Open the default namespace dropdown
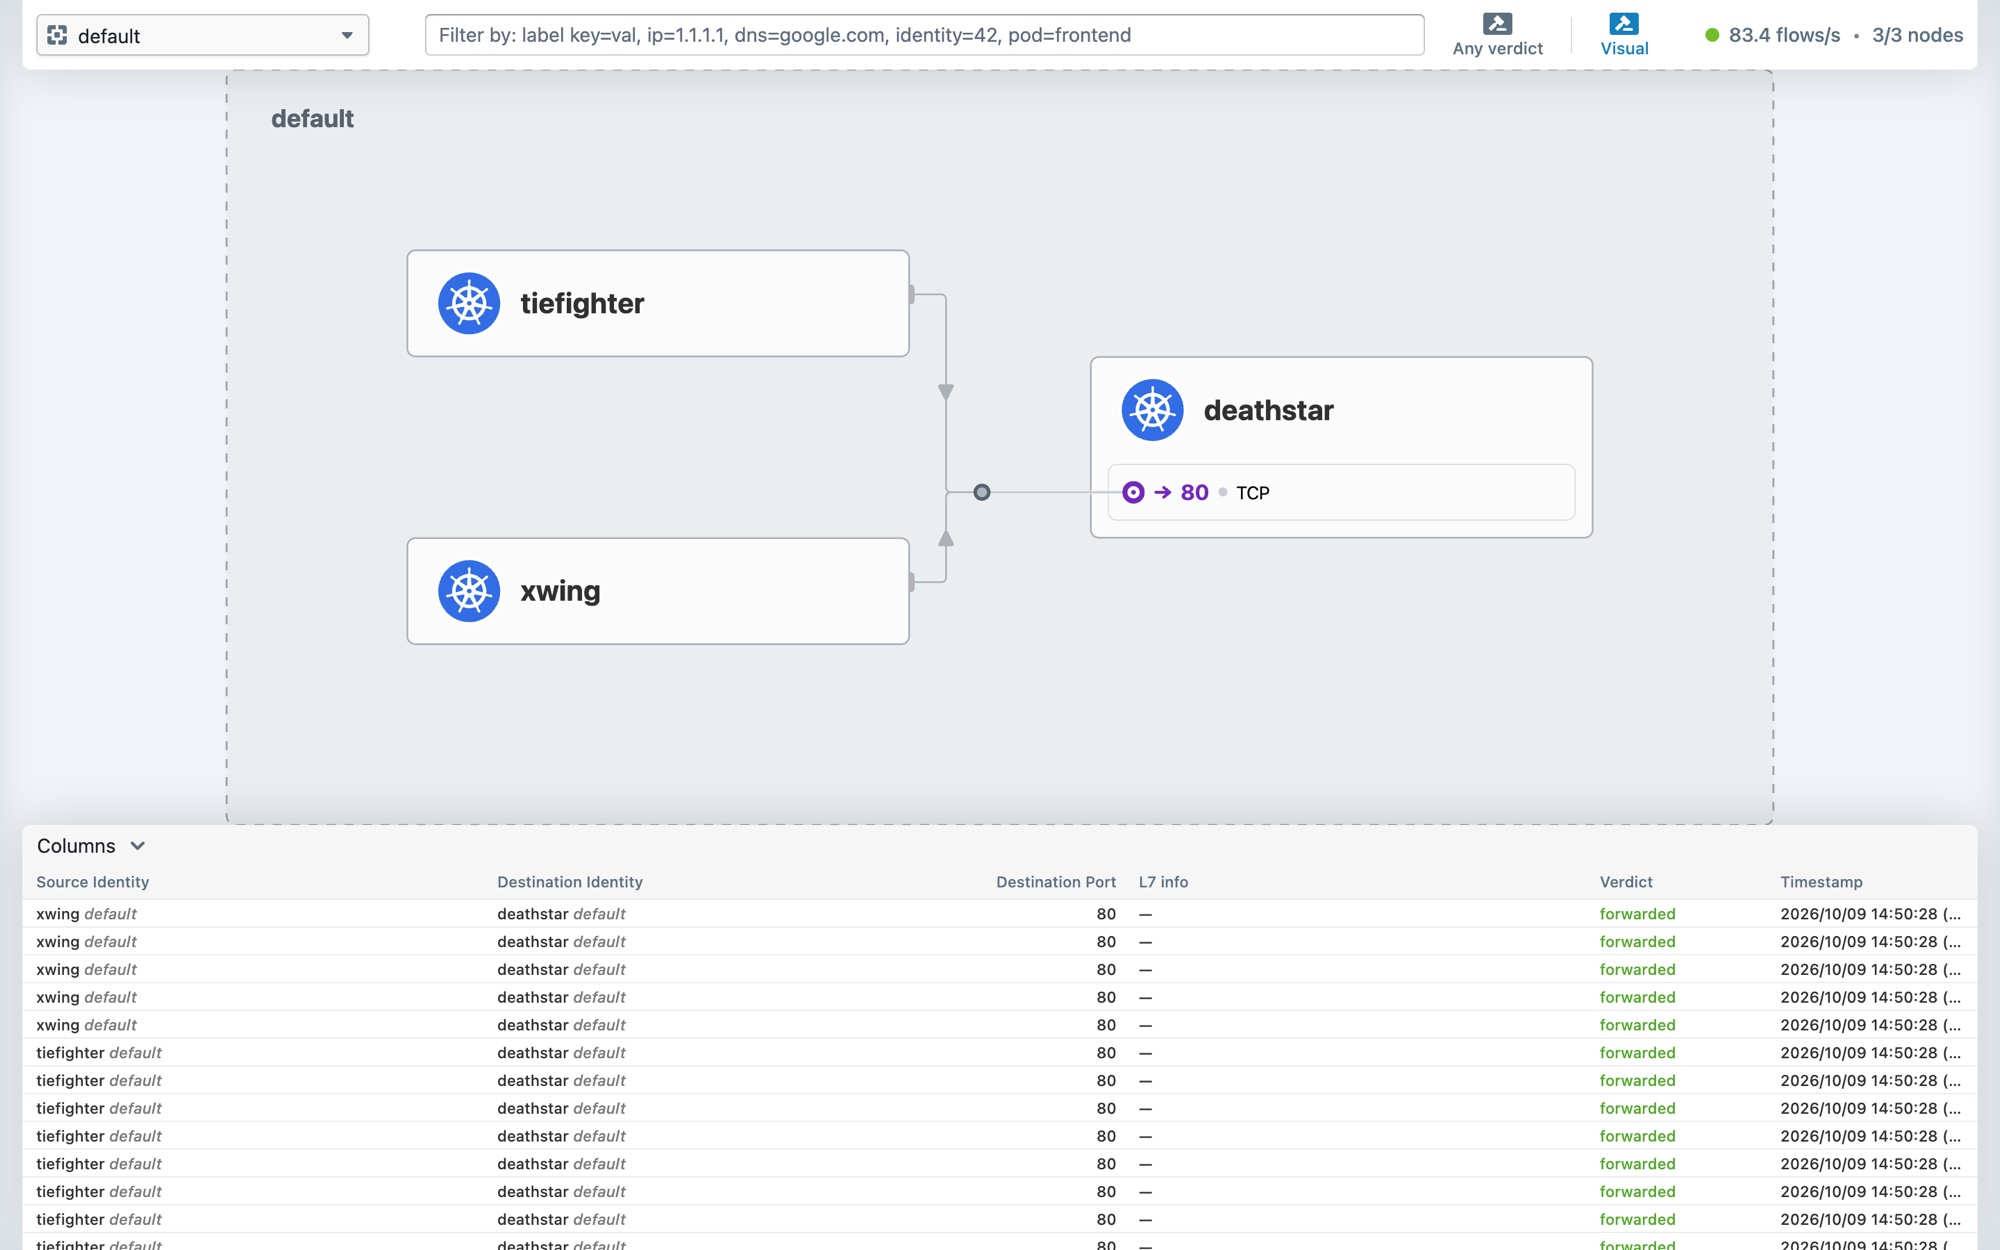This screenshot has height=1250, width=2000. point(202,35)
